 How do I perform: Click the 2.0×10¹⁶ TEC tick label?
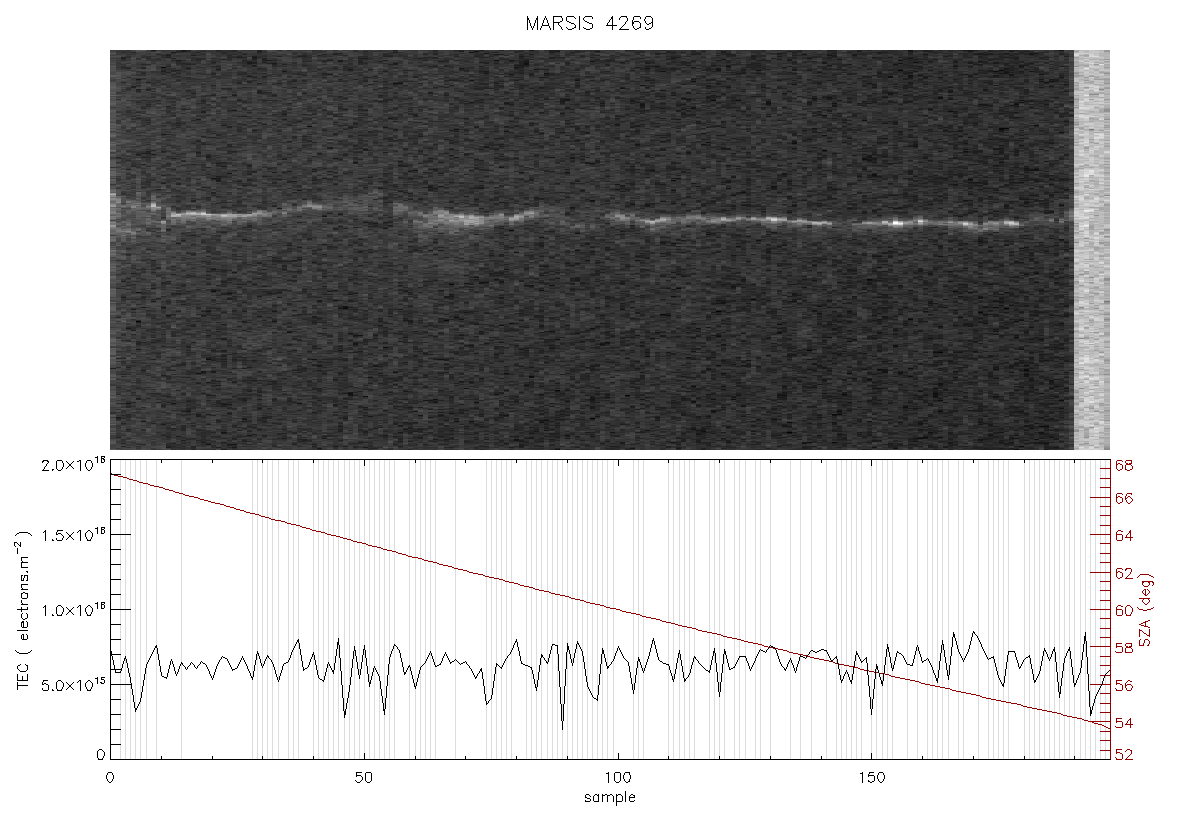73,465
